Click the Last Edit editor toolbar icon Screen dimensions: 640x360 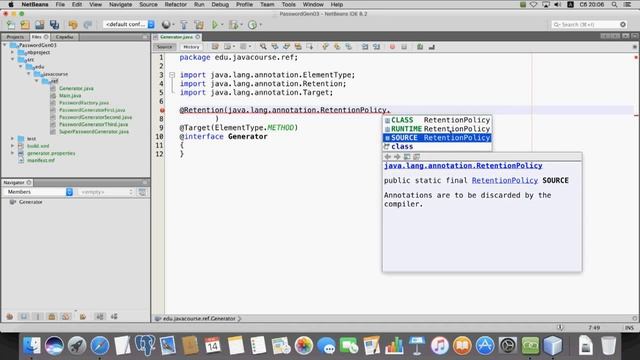215,47
